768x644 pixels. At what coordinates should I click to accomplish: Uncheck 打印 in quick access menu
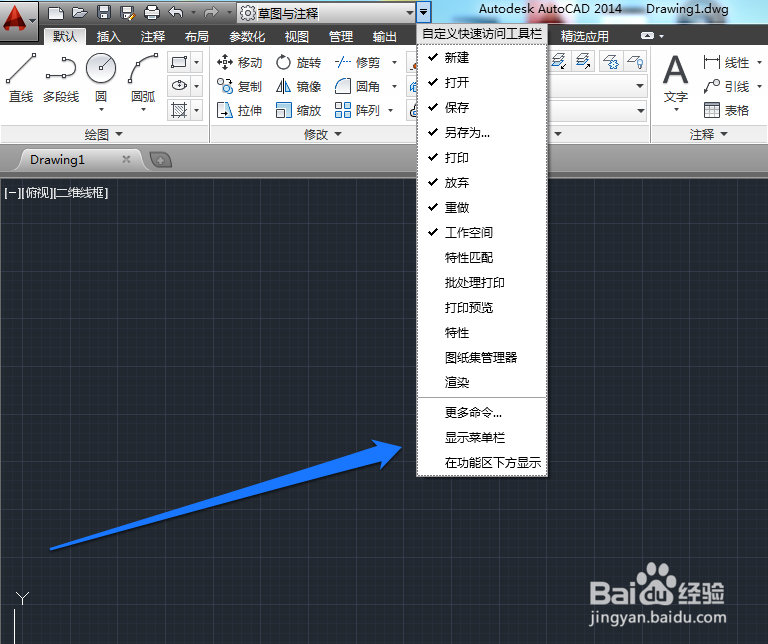coord(482,158)
